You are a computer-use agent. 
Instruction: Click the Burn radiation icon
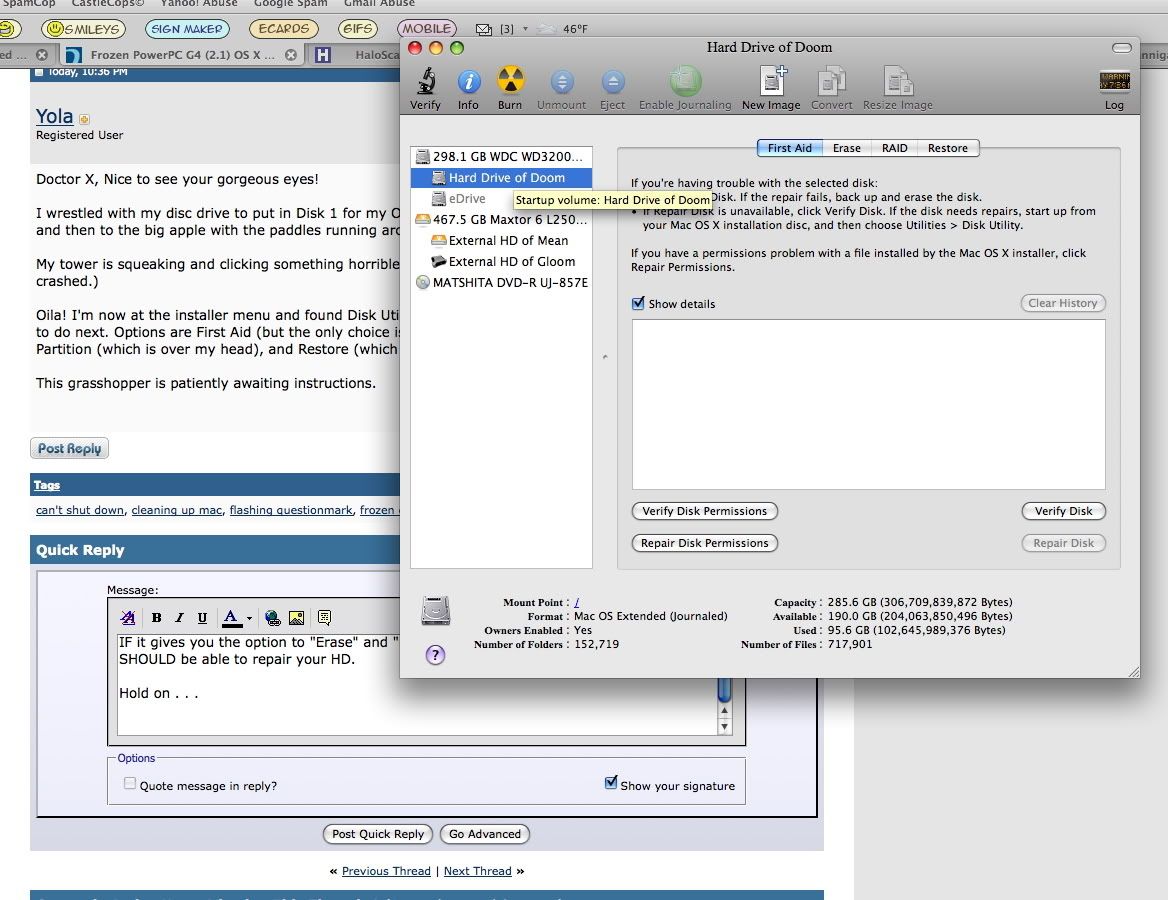510,80
